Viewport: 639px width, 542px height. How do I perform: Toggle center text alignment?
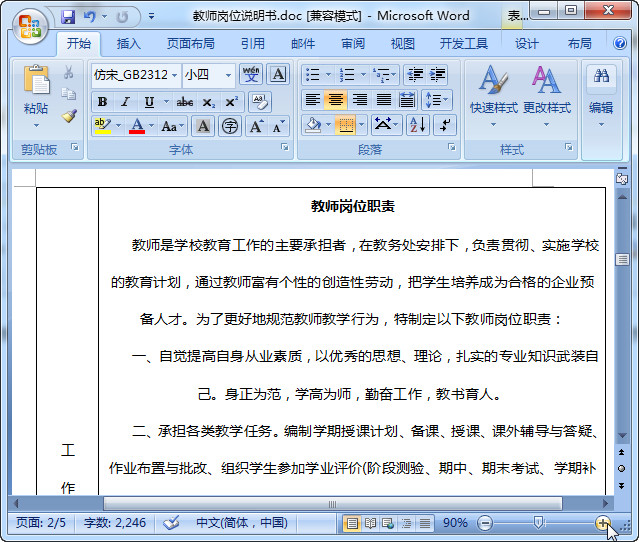click(x=336, y=100)
